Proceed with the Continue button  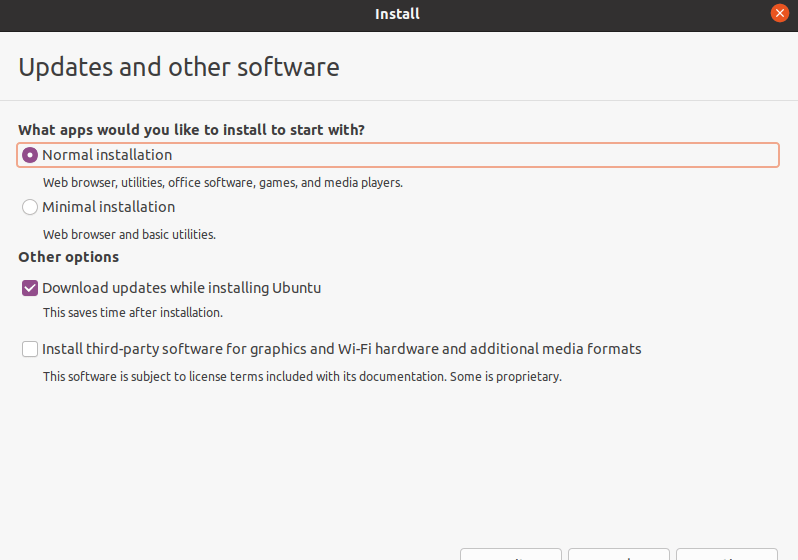727,554
